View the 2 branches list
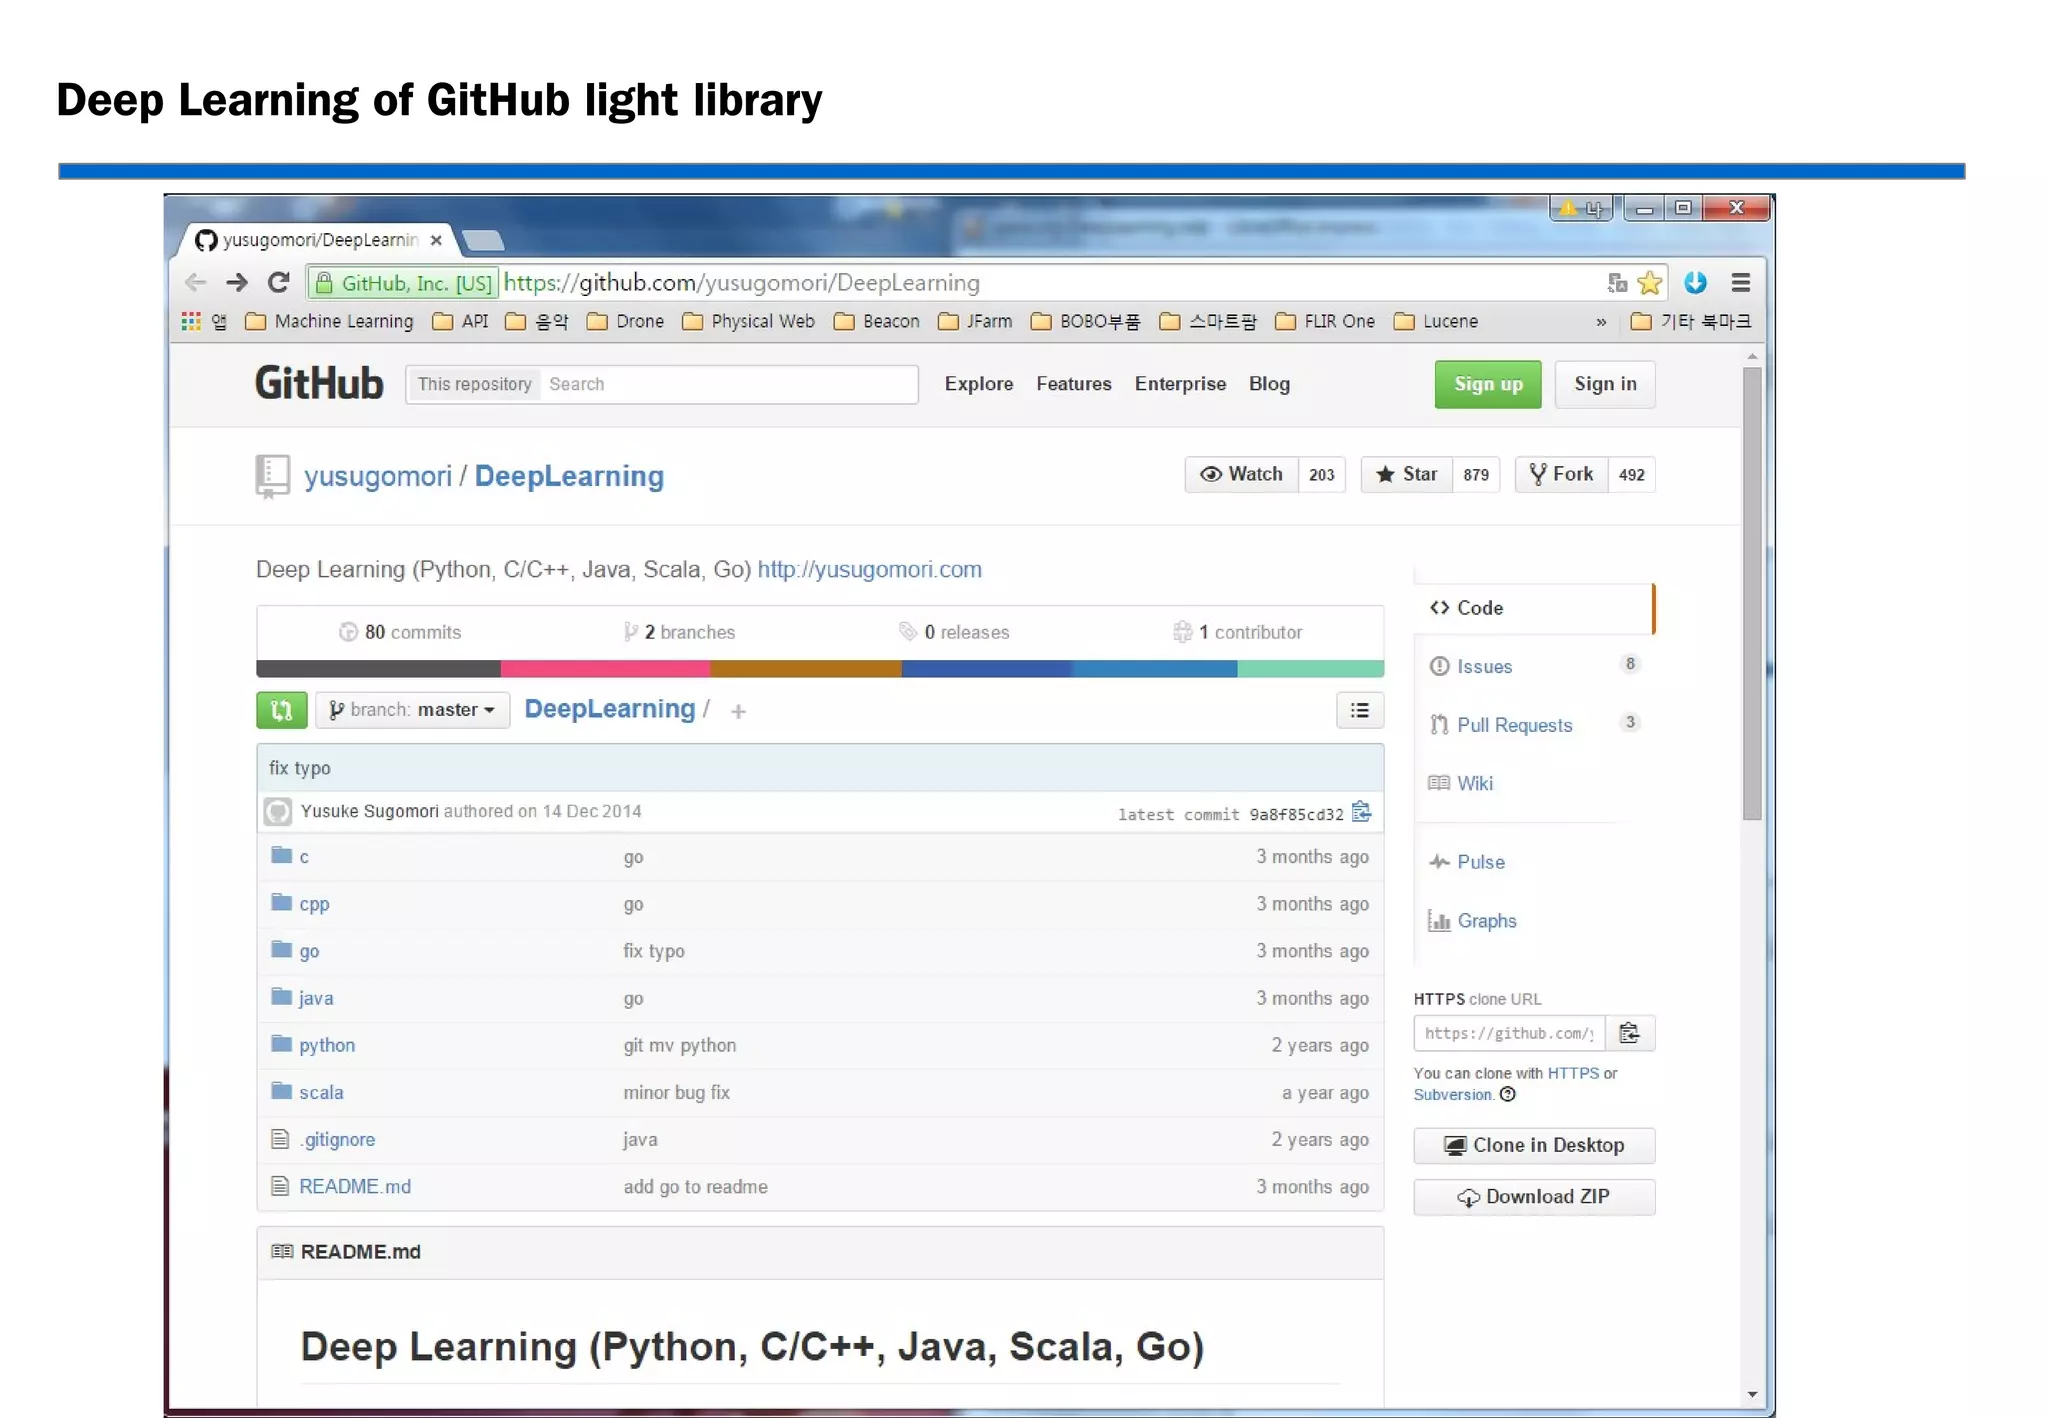This screenshot has width=2048, height=1418. tap(679, 632)
